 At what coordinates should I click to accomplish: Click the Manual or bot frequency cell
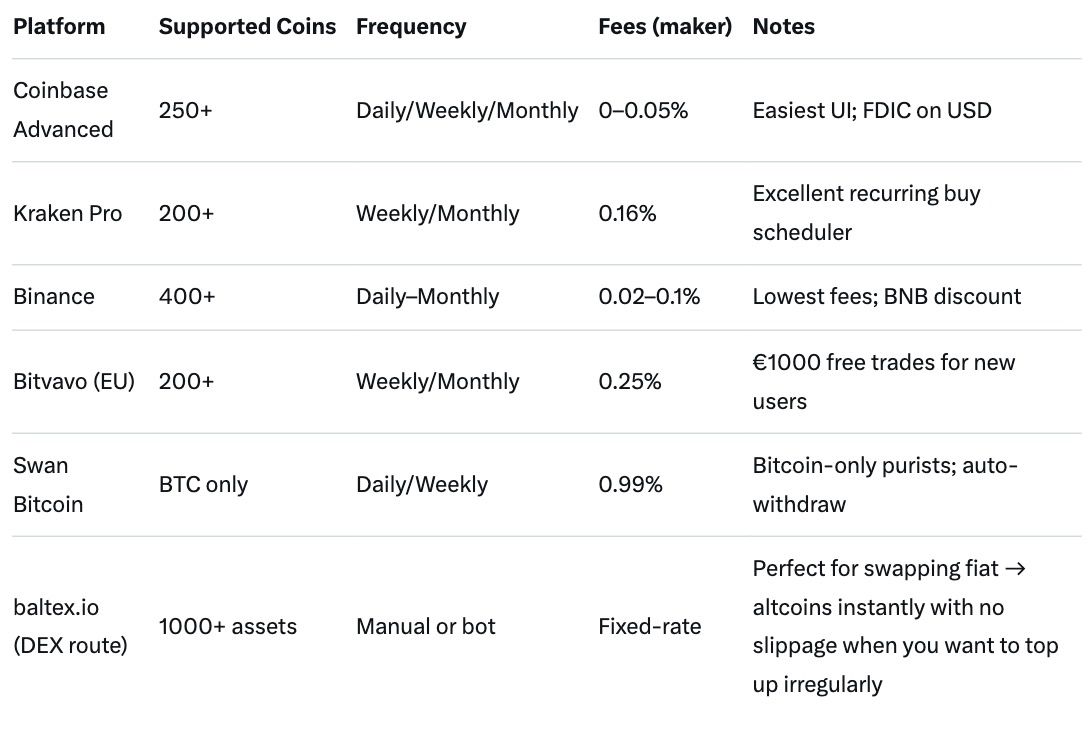pyautogui.click(x=426, y=627)
